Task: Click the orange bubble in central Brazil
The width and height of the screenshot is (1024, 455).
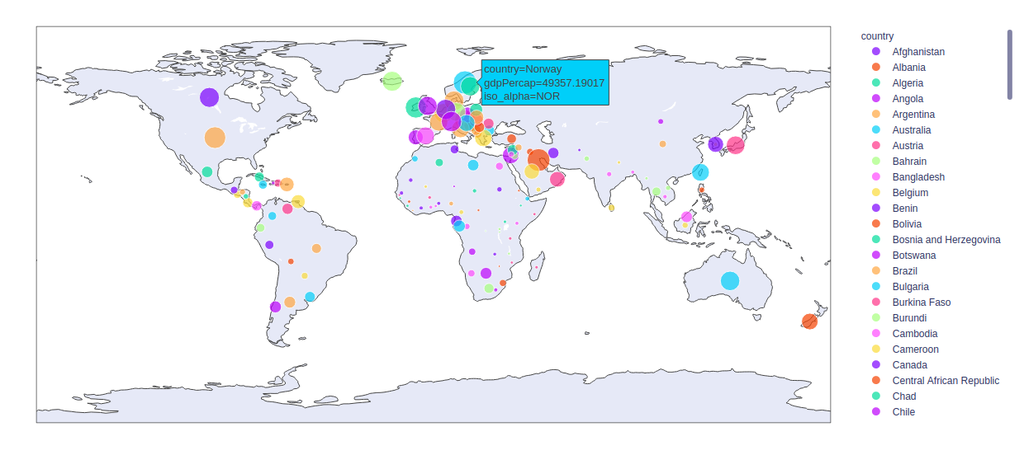Action: click(x=317, y=248)
